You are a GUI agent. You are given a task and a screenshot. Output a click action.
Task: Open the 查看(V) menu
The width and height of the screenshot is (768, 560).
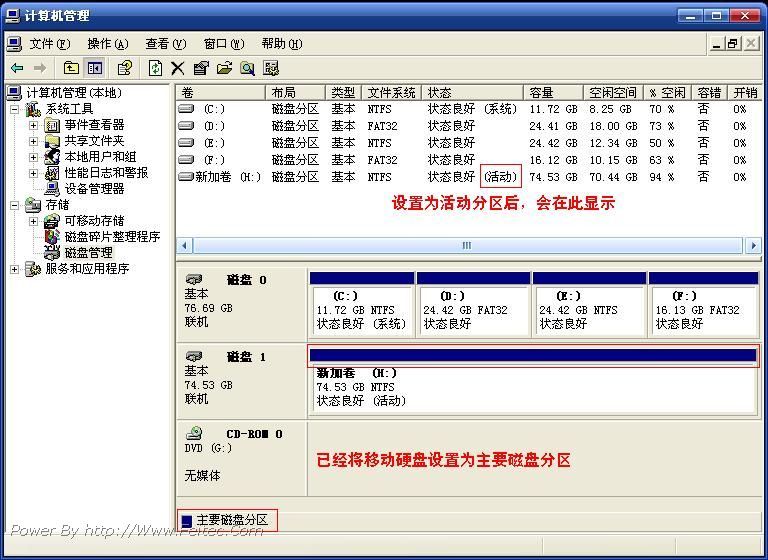165,44
